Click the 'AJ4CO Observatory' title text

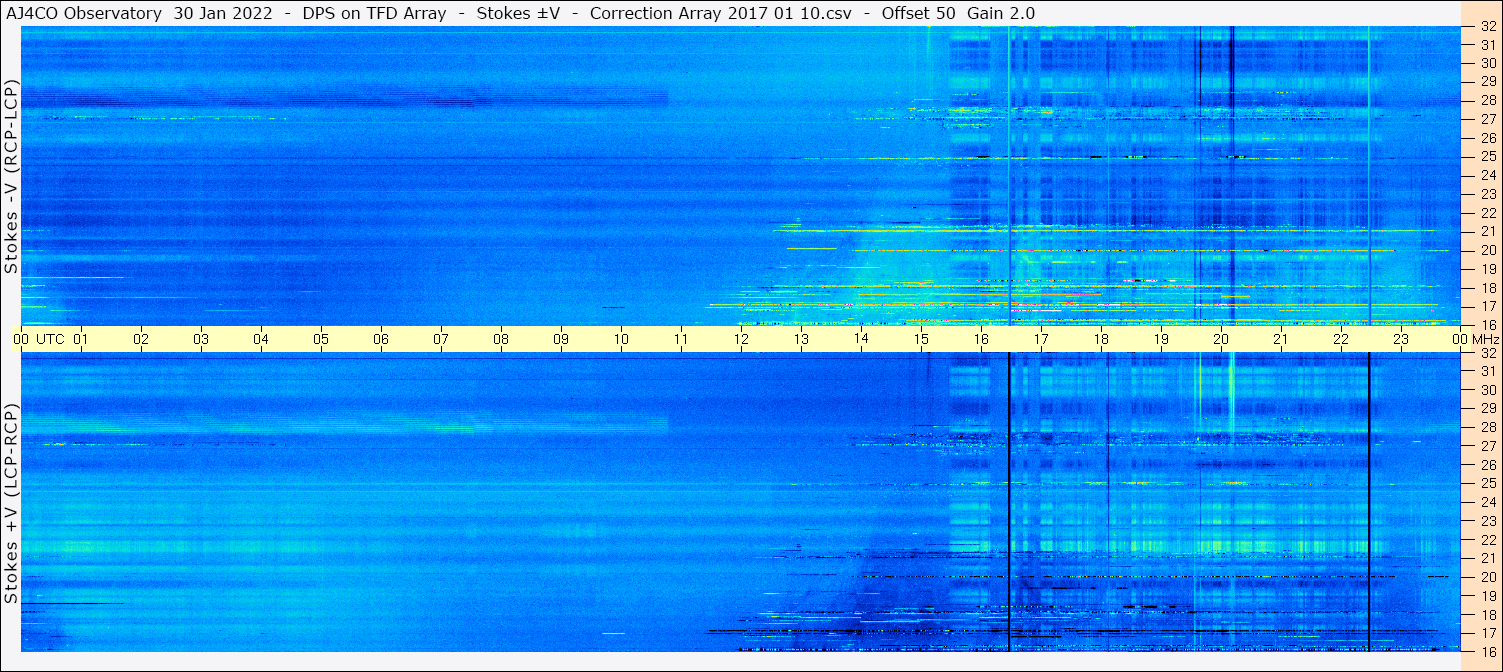pyautogui.click(x=86, y=13)
